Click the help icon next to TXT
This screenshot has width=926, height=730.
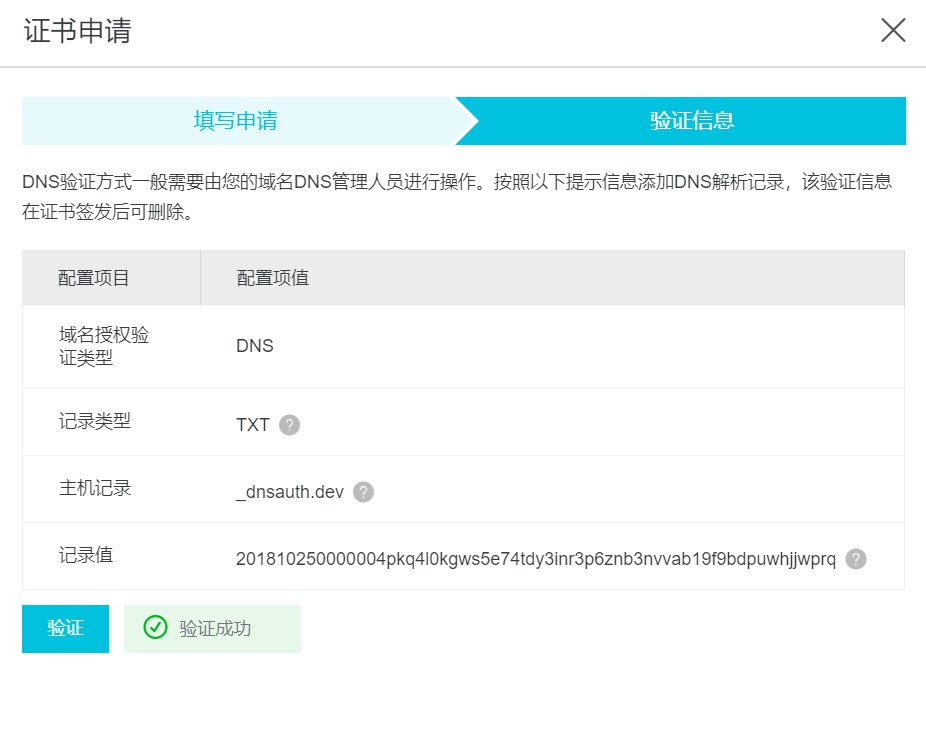pos(289,425)
